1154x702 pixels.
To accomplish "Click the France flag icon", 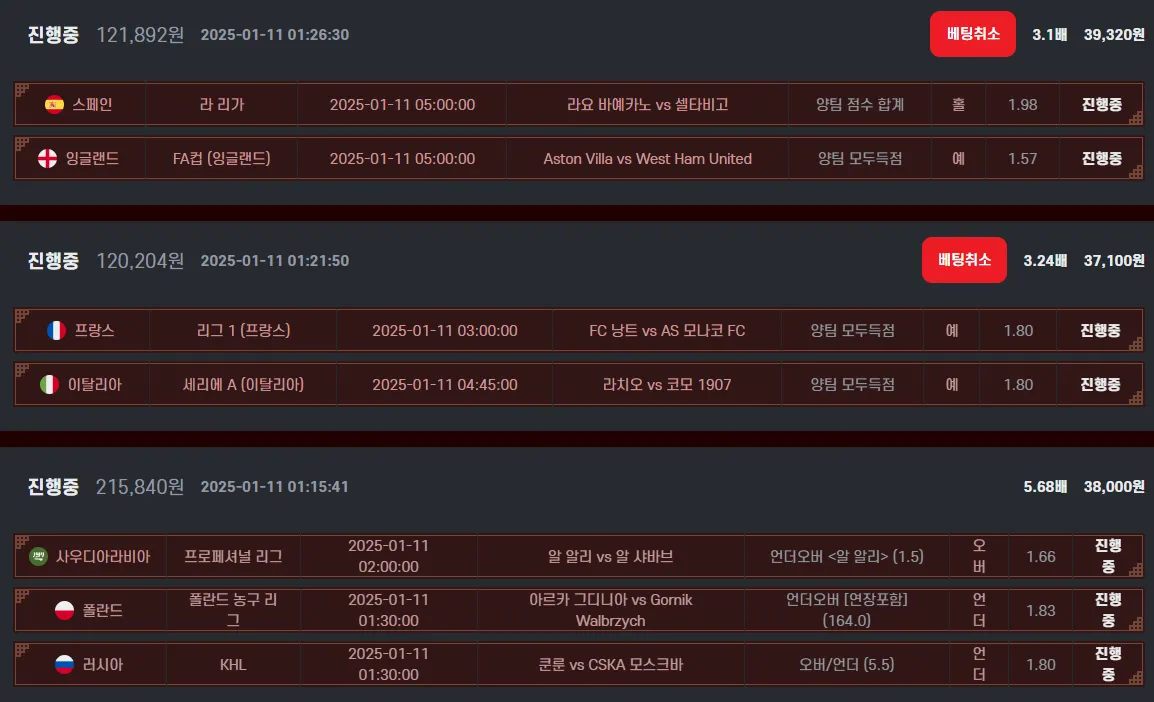I will pos(56,330).
